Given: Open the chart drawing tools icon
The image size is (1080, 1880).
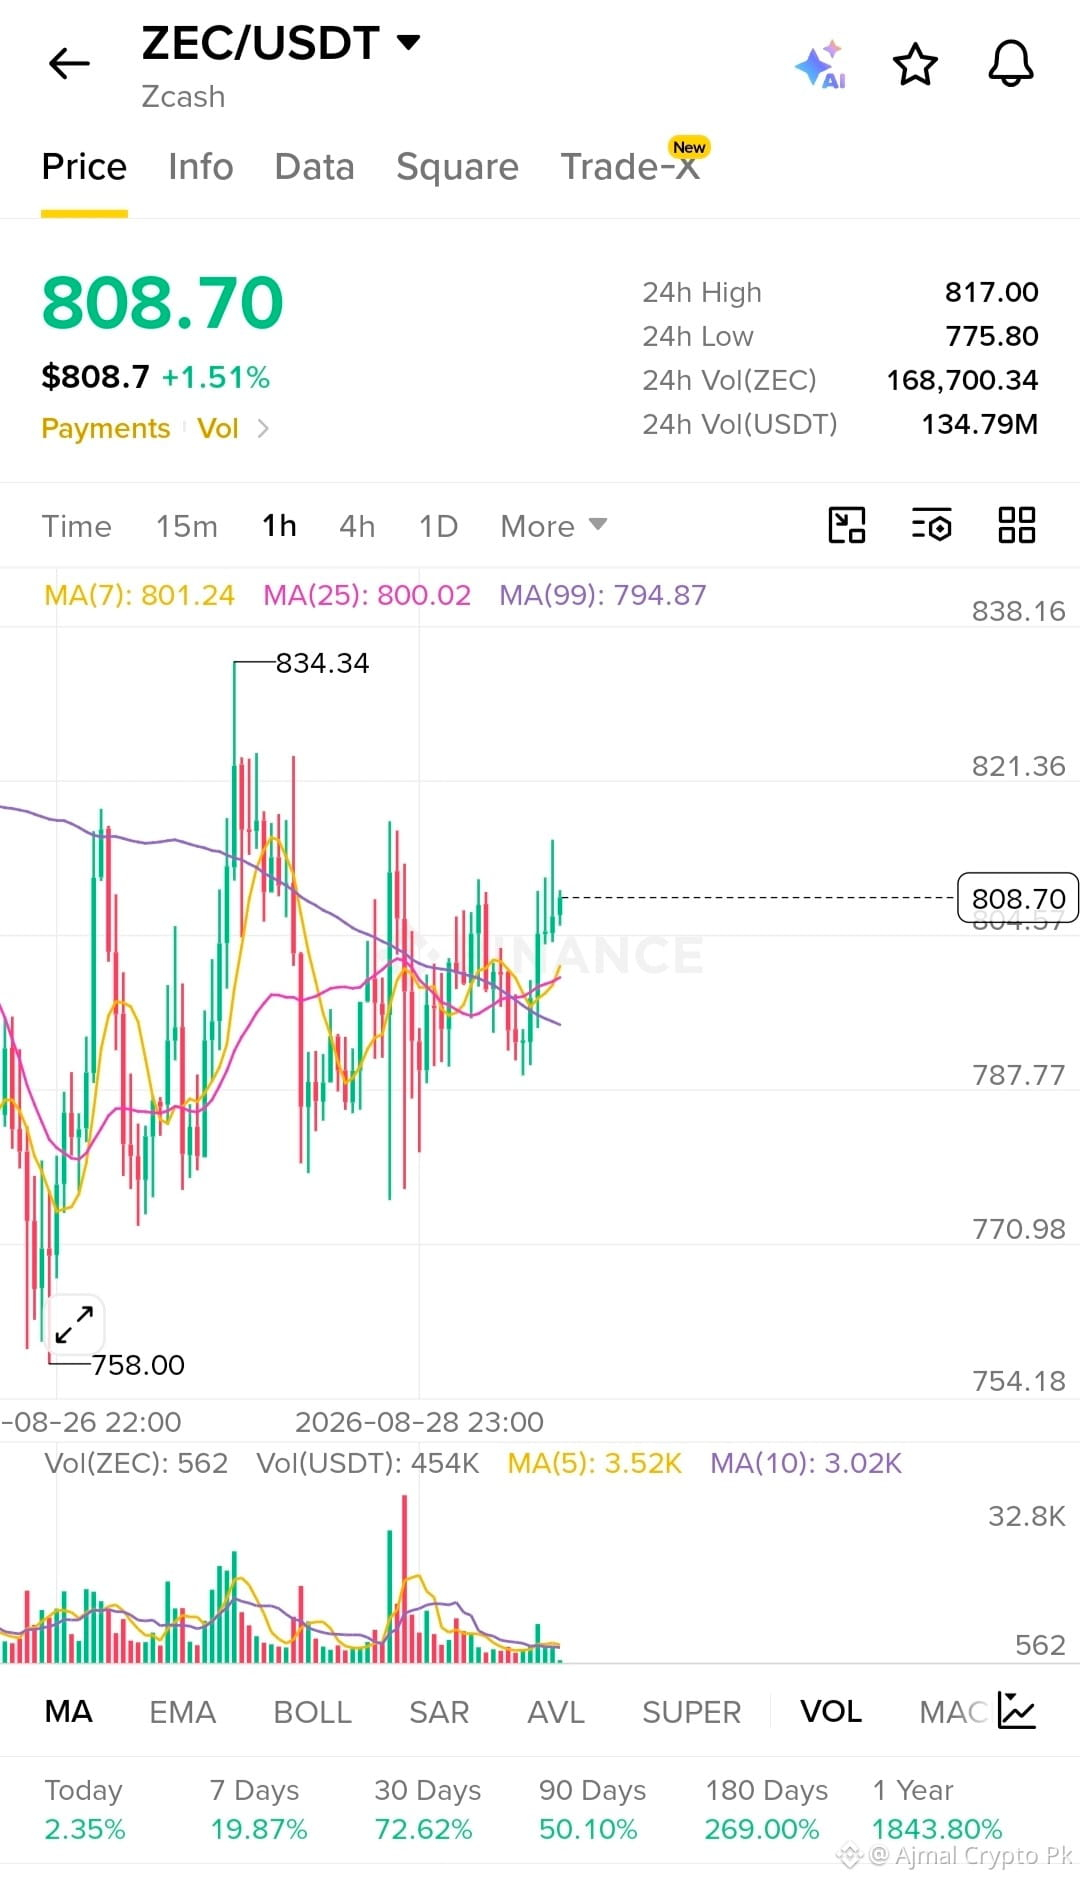Looking at the screenshot, I should click(847, 525).
